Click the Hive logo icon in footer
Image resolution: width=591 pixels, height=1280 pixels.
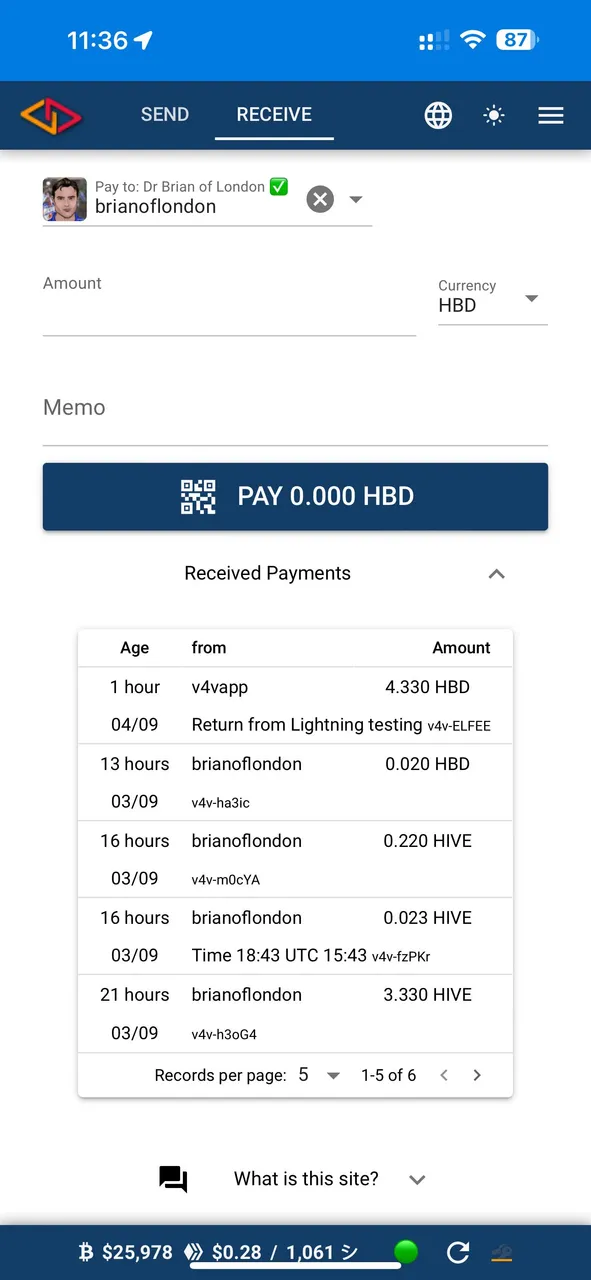(x=192, y=1252)
